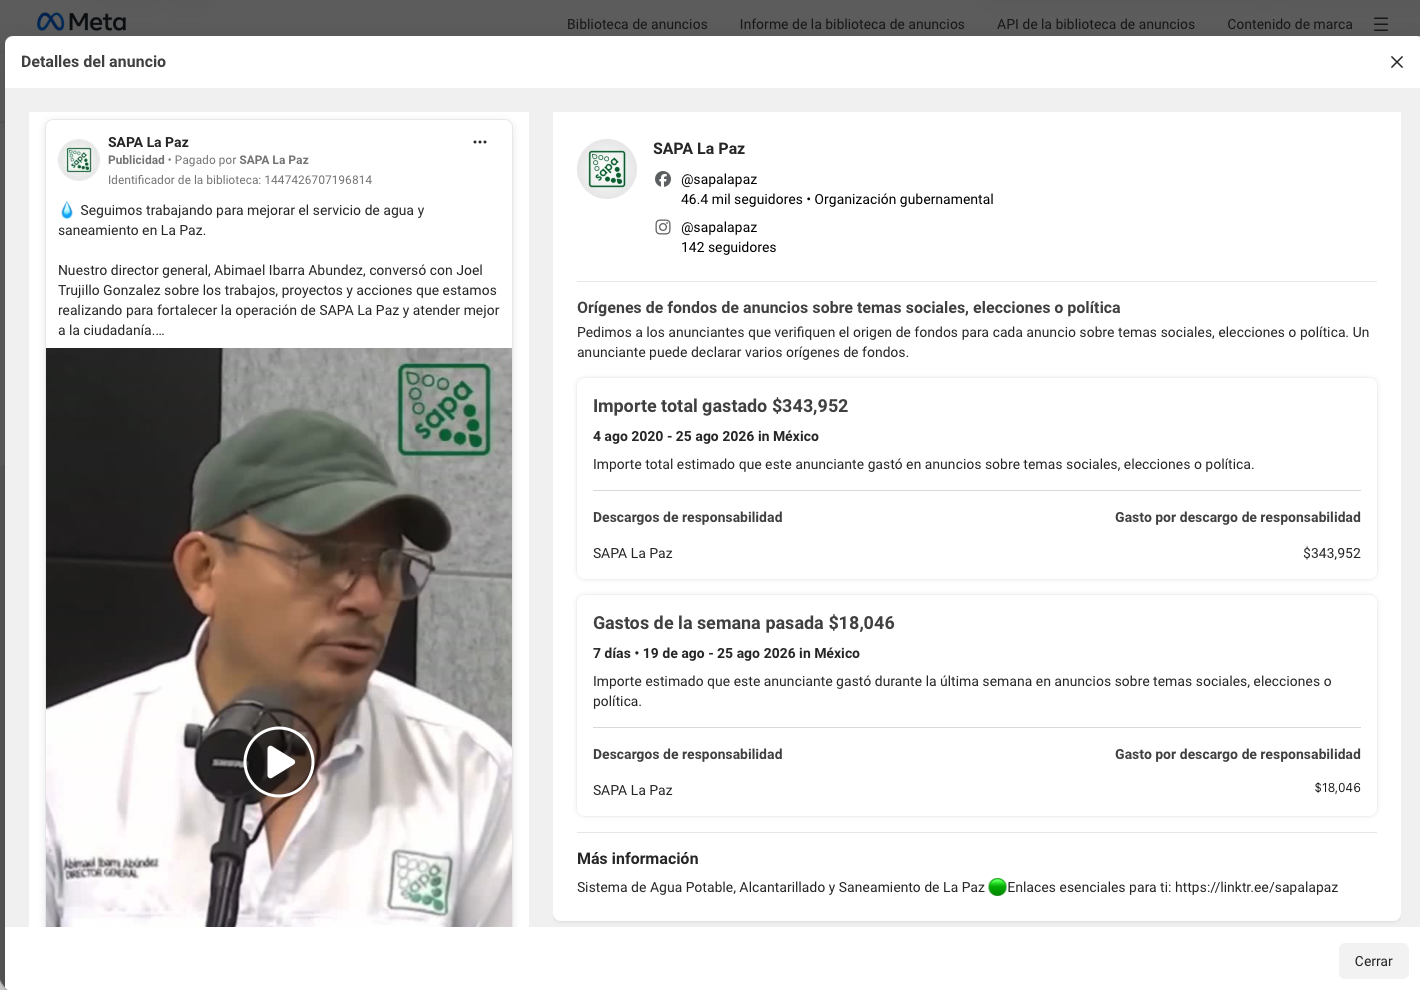The width and height of the screenshot is (1420, 990).
Task: Click the Cerrar button
Action: [1373, 961]
